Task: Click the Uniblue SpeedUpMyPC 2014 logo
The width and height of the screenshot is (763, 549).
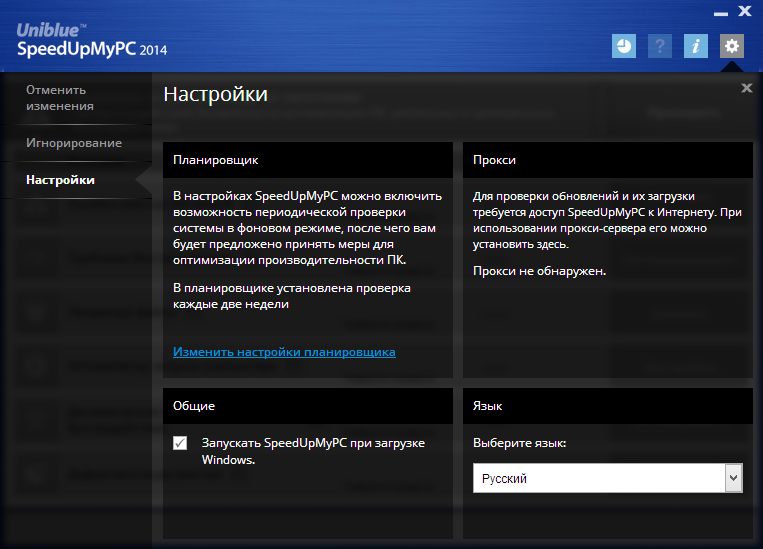Action: click(x=92, y=40)
